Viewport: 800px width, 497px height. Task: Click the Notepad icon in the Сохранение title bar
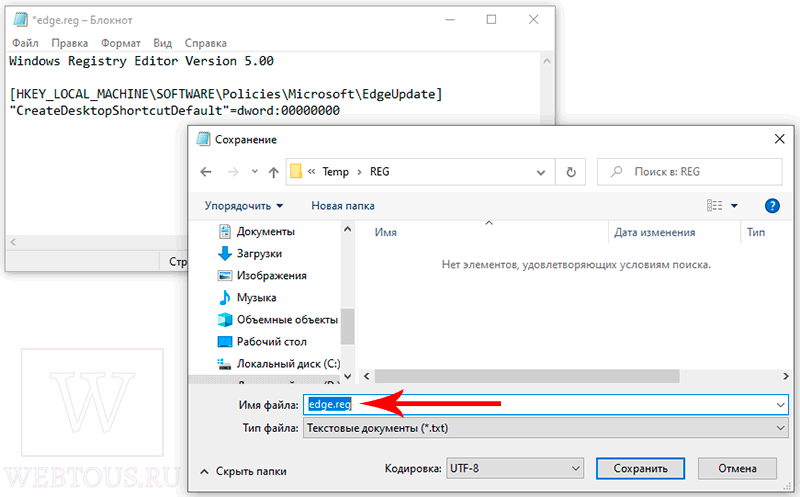204,139
